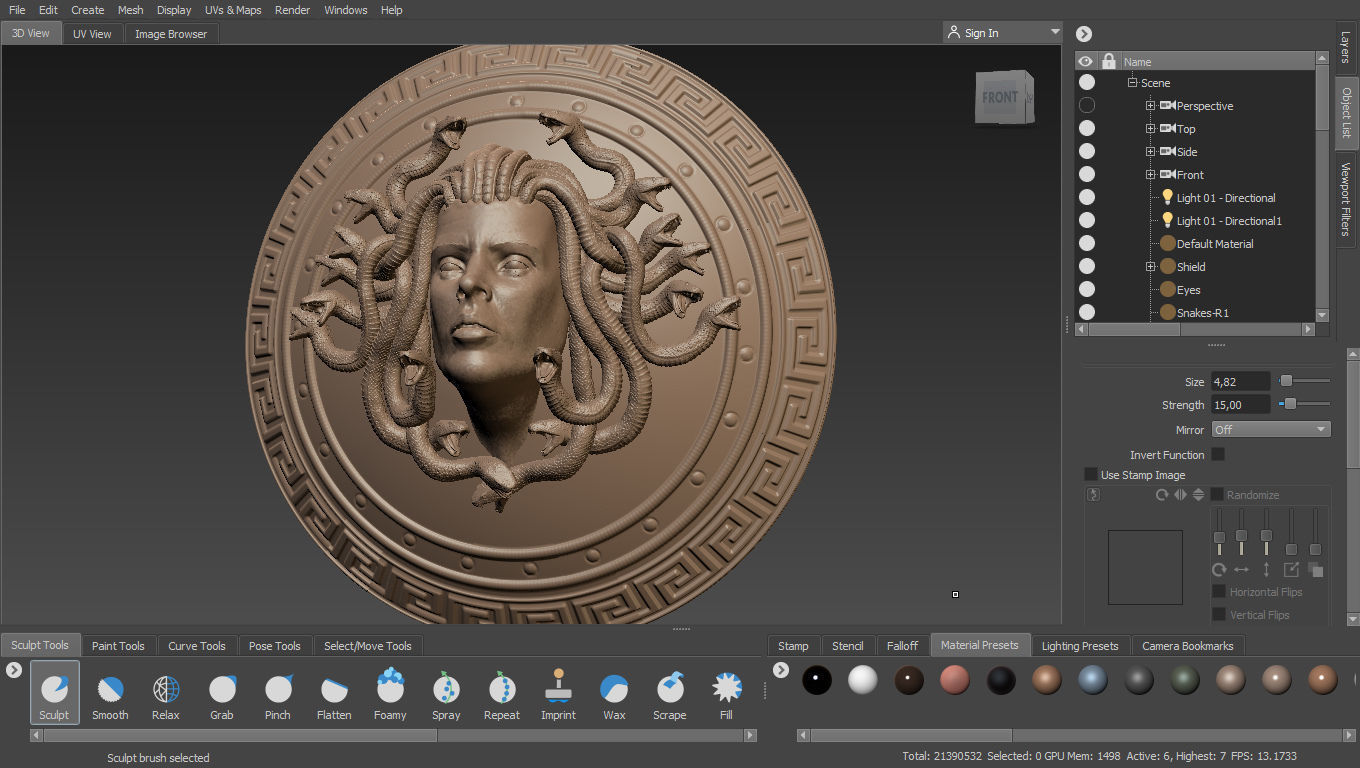Click the stamp flip-vertical icon beside Randomize

point(1198,495)
